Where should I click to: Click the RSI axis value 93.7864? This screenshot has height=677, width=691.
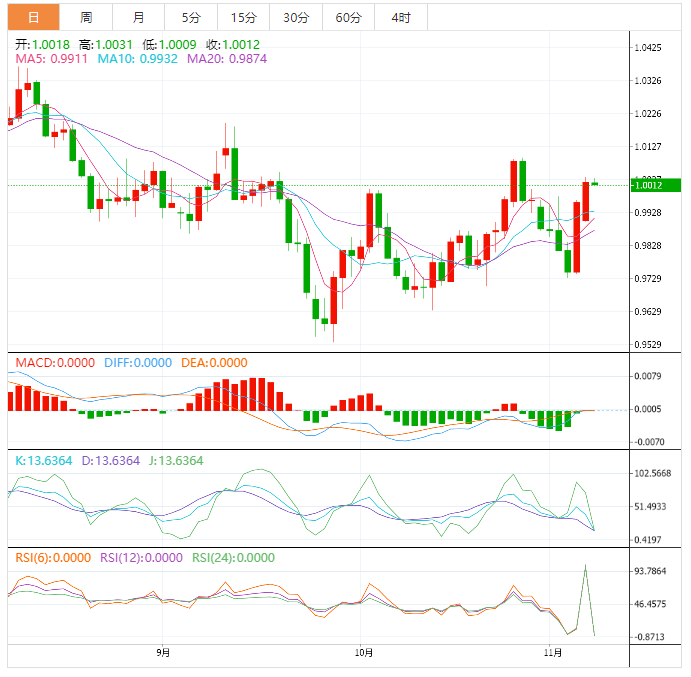[x=650, y=571]
